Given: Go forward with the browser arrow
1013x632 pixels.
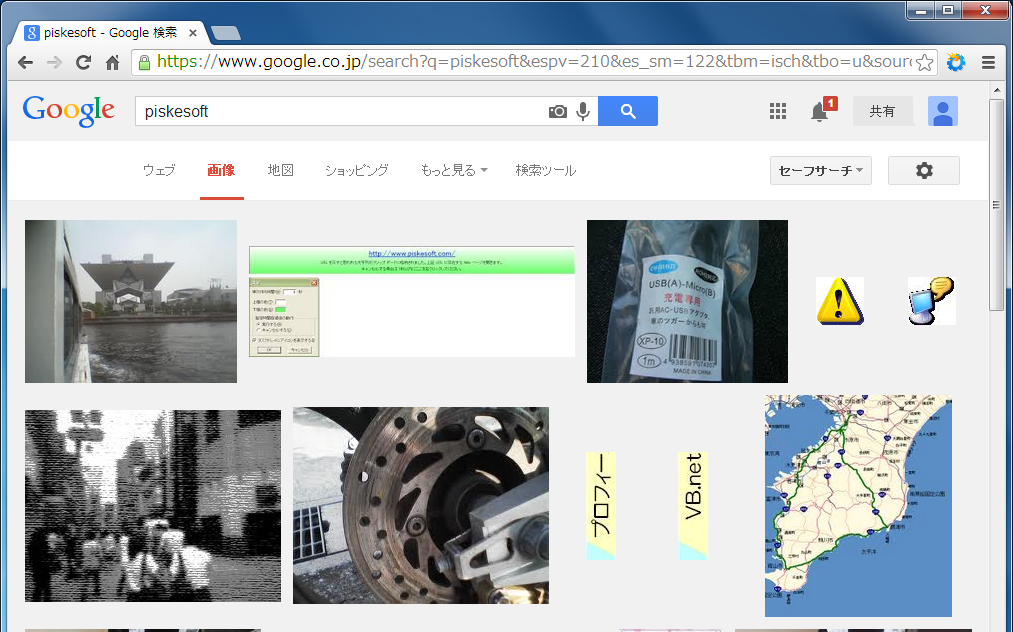Looking at the screenshot, I should pyautogui.click(x=54, y=62).
